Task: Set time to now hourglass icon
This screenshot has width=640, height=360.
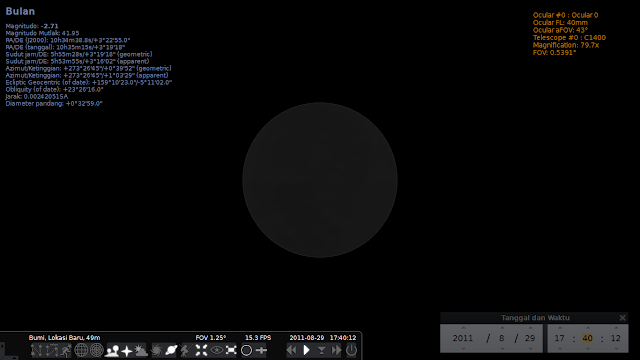Action: 322,350
